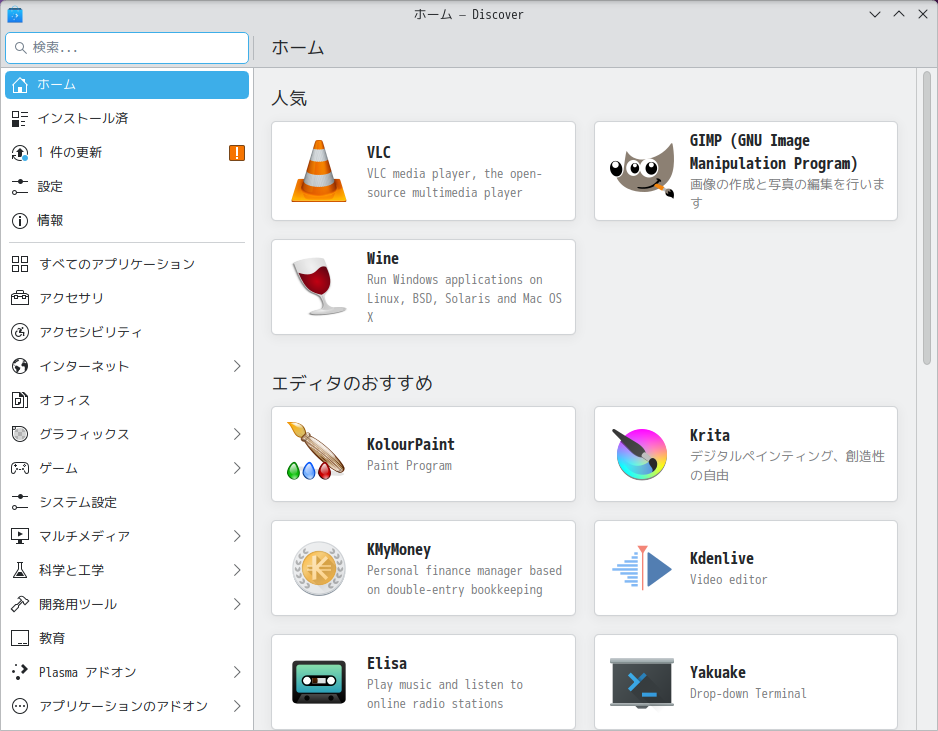Click the palette icon for グラフィックス
The height and width of the screenshot is (731, 938).
pyautogui.click(x=20, y=434)
